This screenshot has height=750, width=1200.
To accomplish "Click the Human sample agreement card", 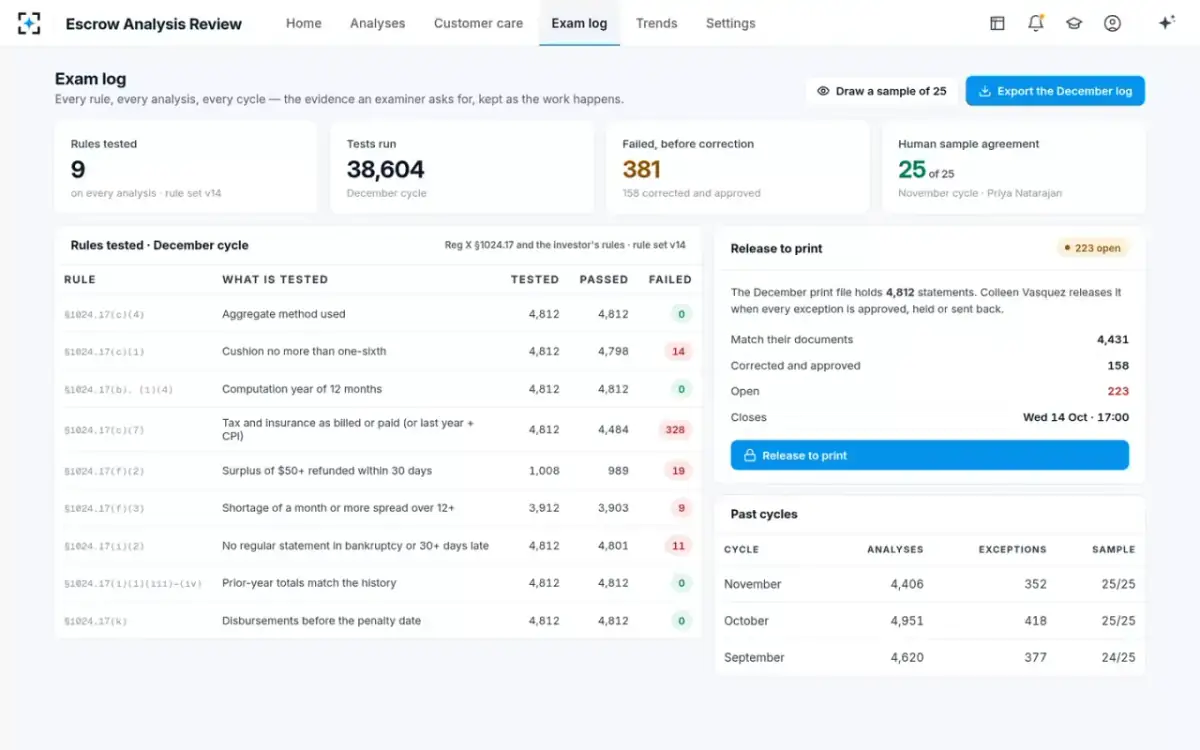I will 1013,168.
